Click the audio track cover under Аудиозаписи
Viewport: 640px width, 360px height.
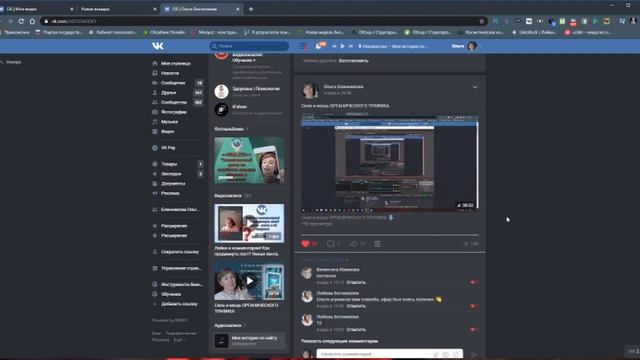click(221, 340)
